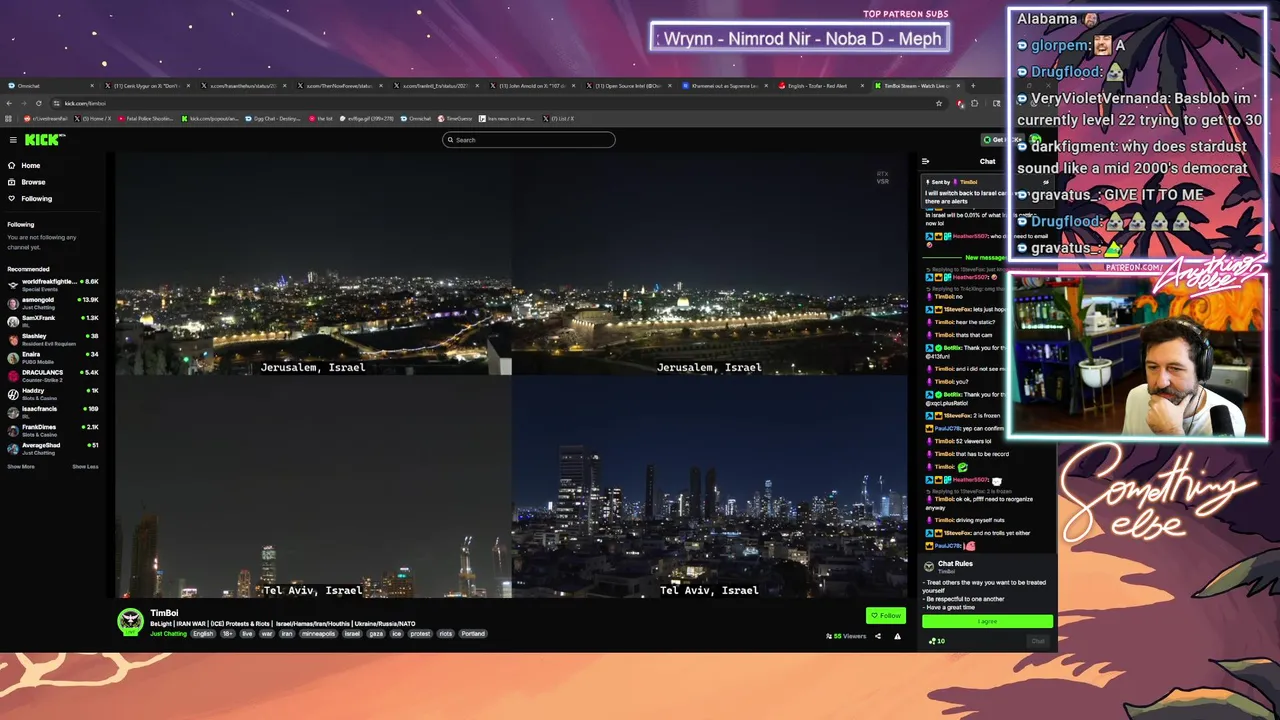Screen dimensions: 1280x720
Task: Click the Just Chatting category link
Action: coord(168,634)
